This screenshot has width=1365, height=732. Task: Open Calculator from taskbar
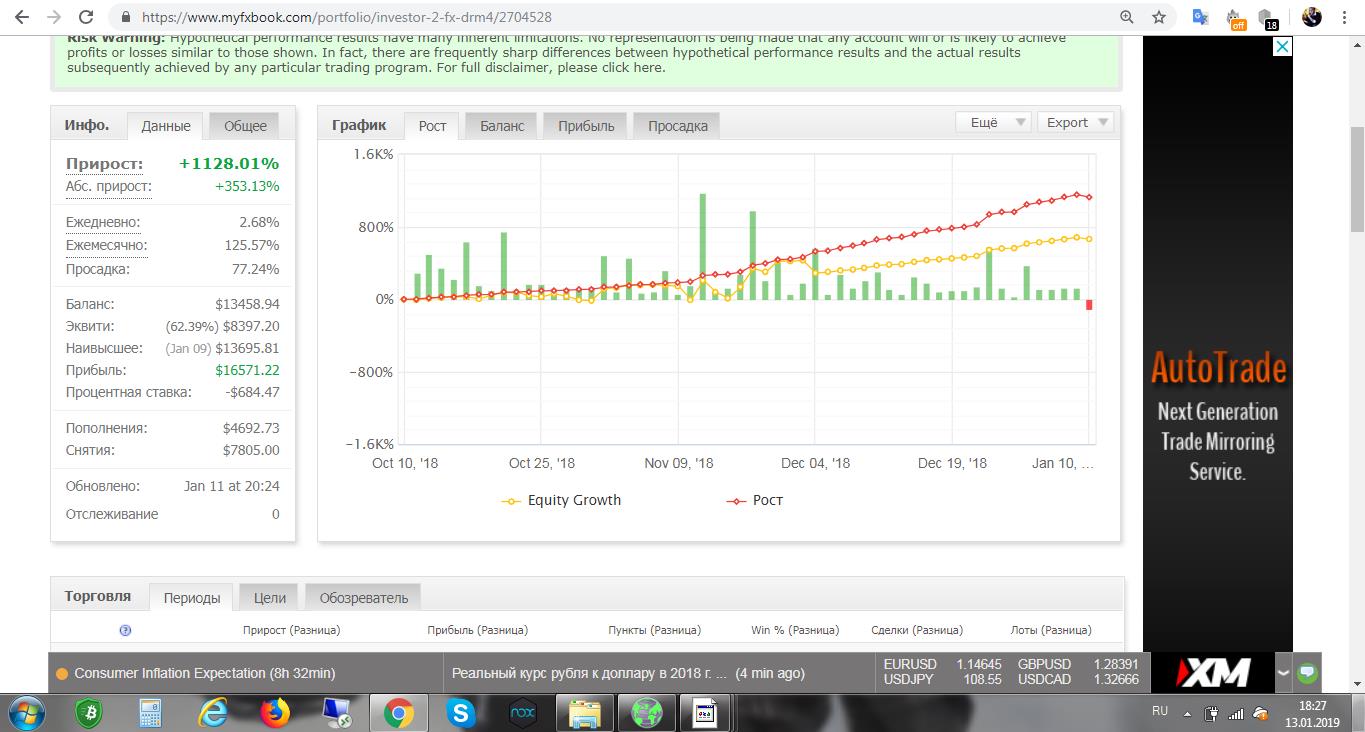coord(150,713)
